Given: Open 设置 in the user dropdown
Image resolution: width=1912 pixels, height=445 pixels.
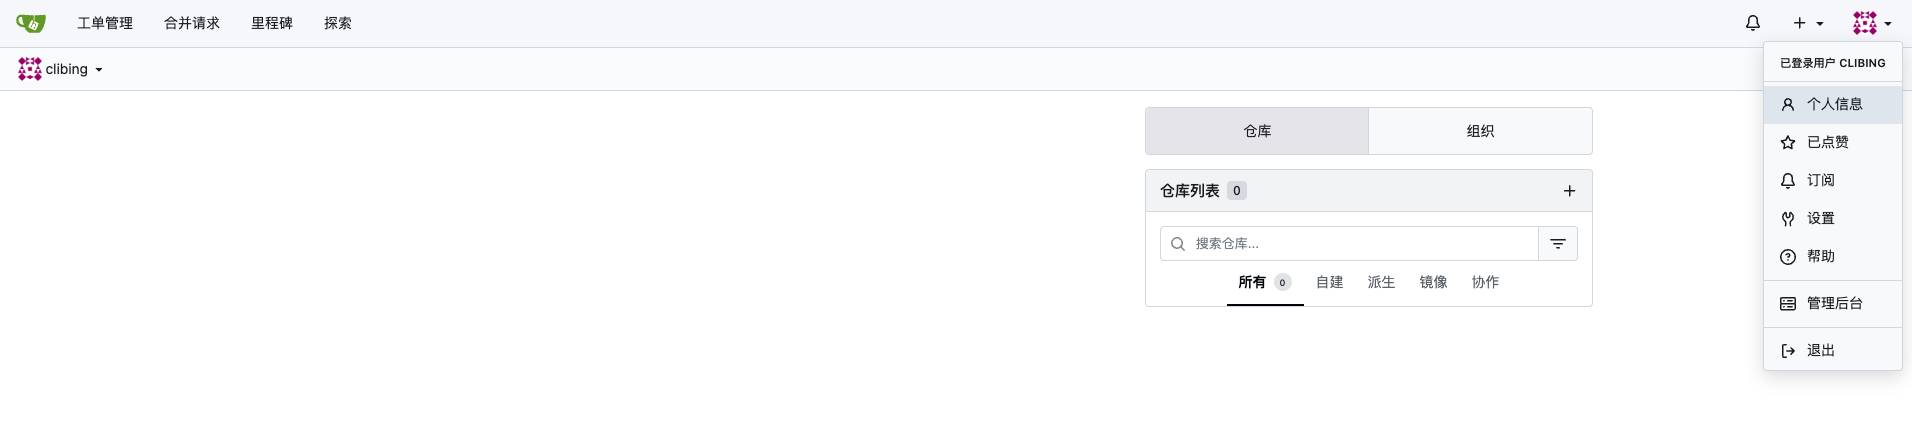Looking at the screenshot, I should click(x=1820, y=218).
